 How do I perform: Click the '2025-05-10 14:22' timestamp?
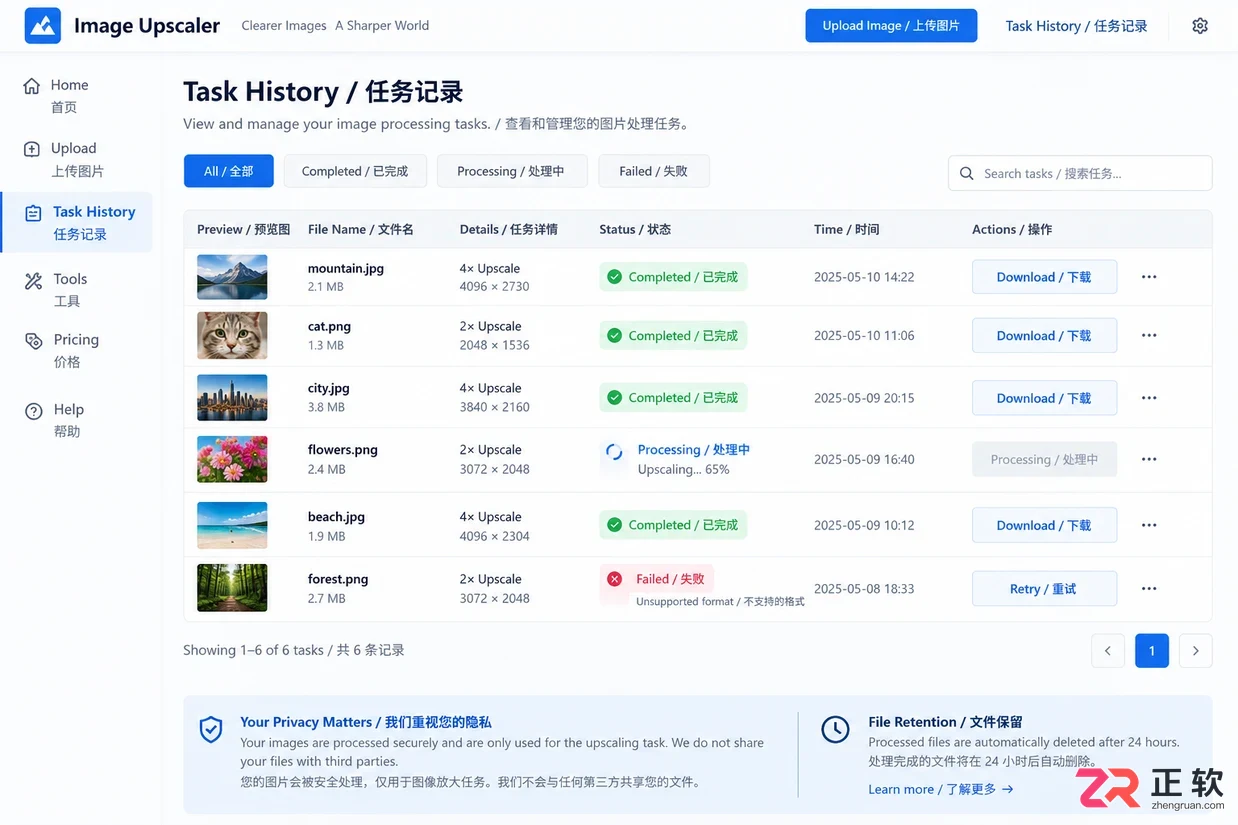coord(864,277)
